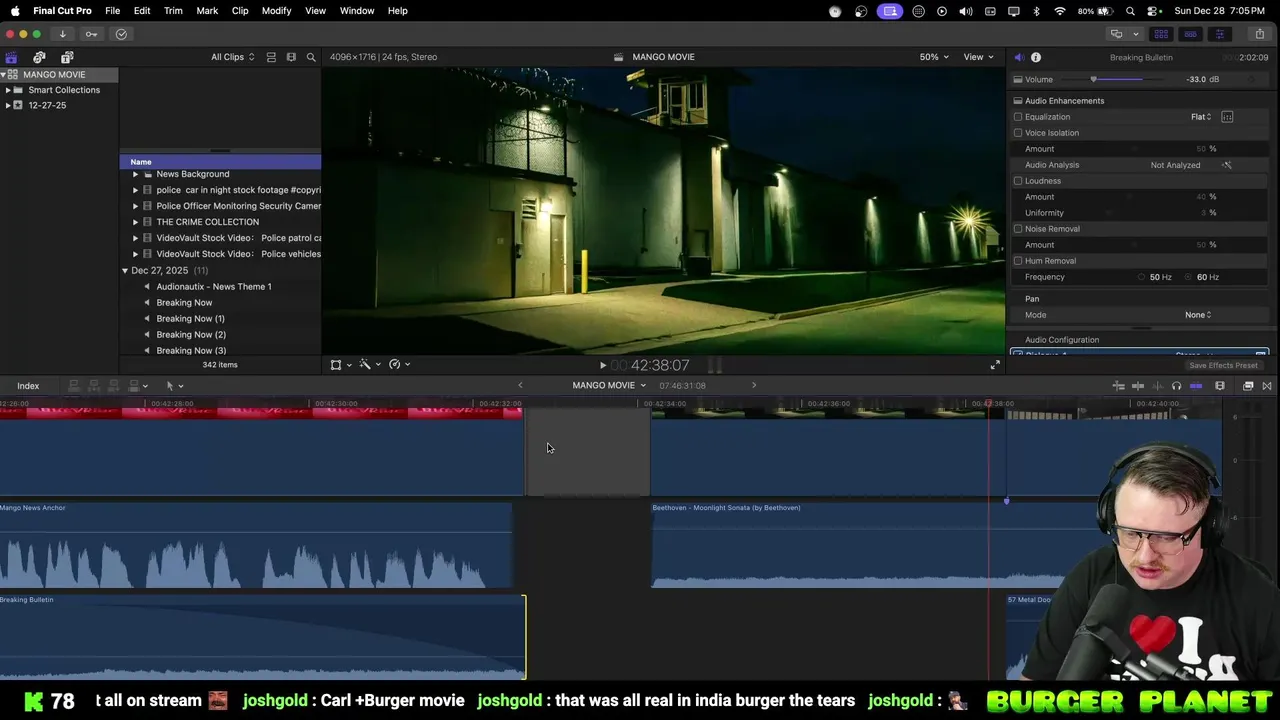Enable Voice Isolation checkbox

1018,133
